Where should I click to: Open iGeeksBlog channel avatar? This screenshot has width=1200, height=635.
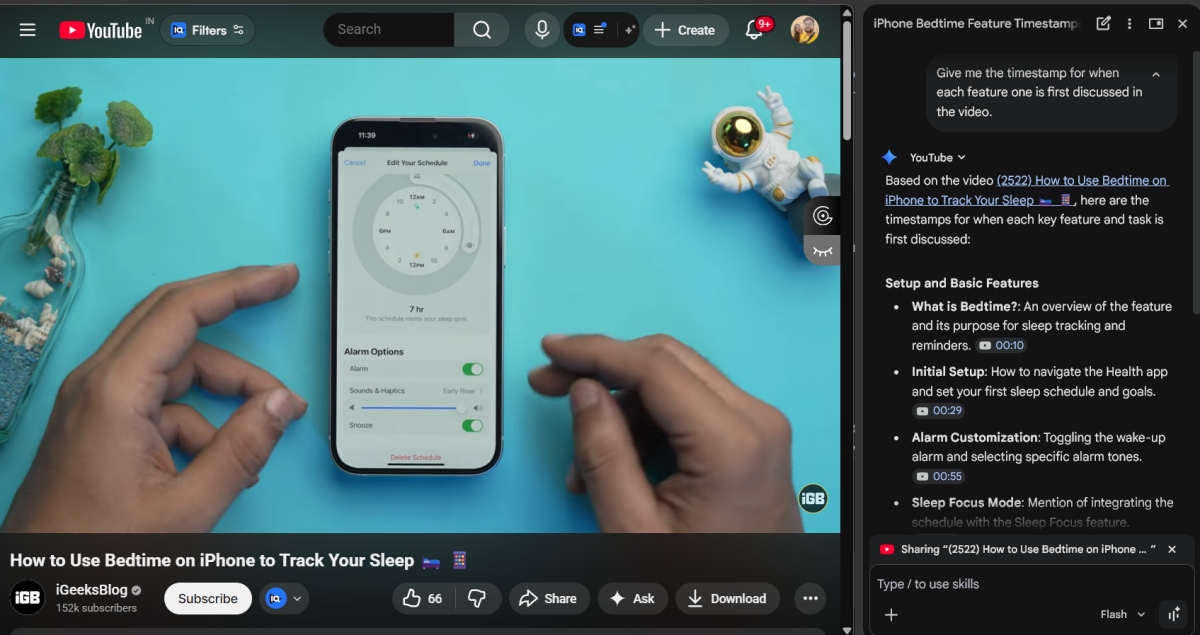[27, 597]
